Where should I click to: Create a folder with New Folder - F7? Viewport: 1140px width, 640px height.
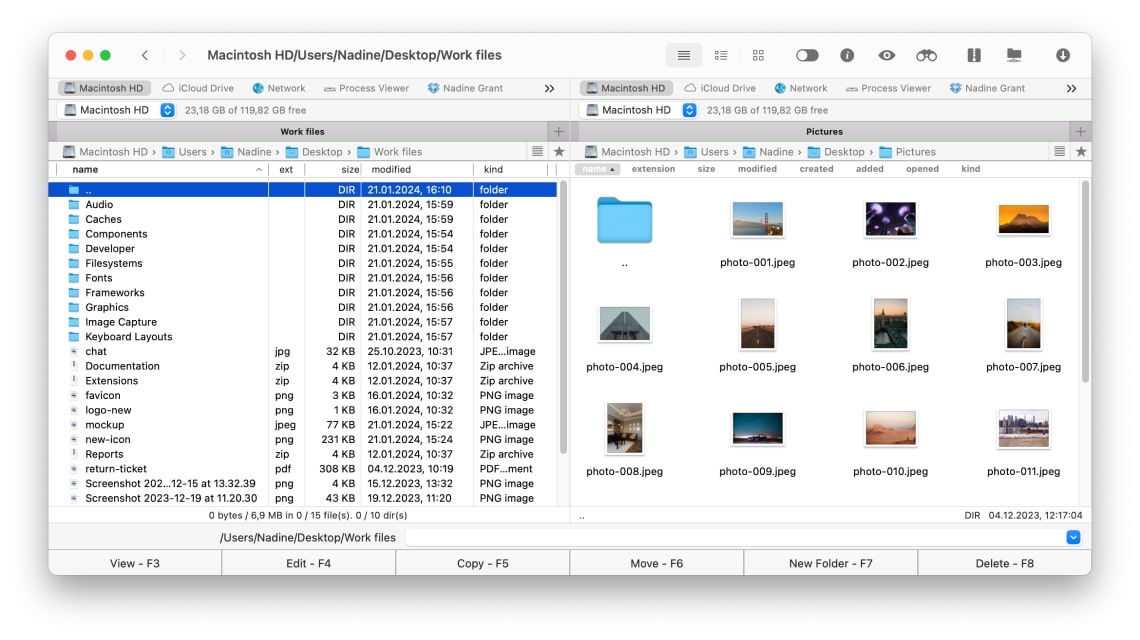coord(830,563)
